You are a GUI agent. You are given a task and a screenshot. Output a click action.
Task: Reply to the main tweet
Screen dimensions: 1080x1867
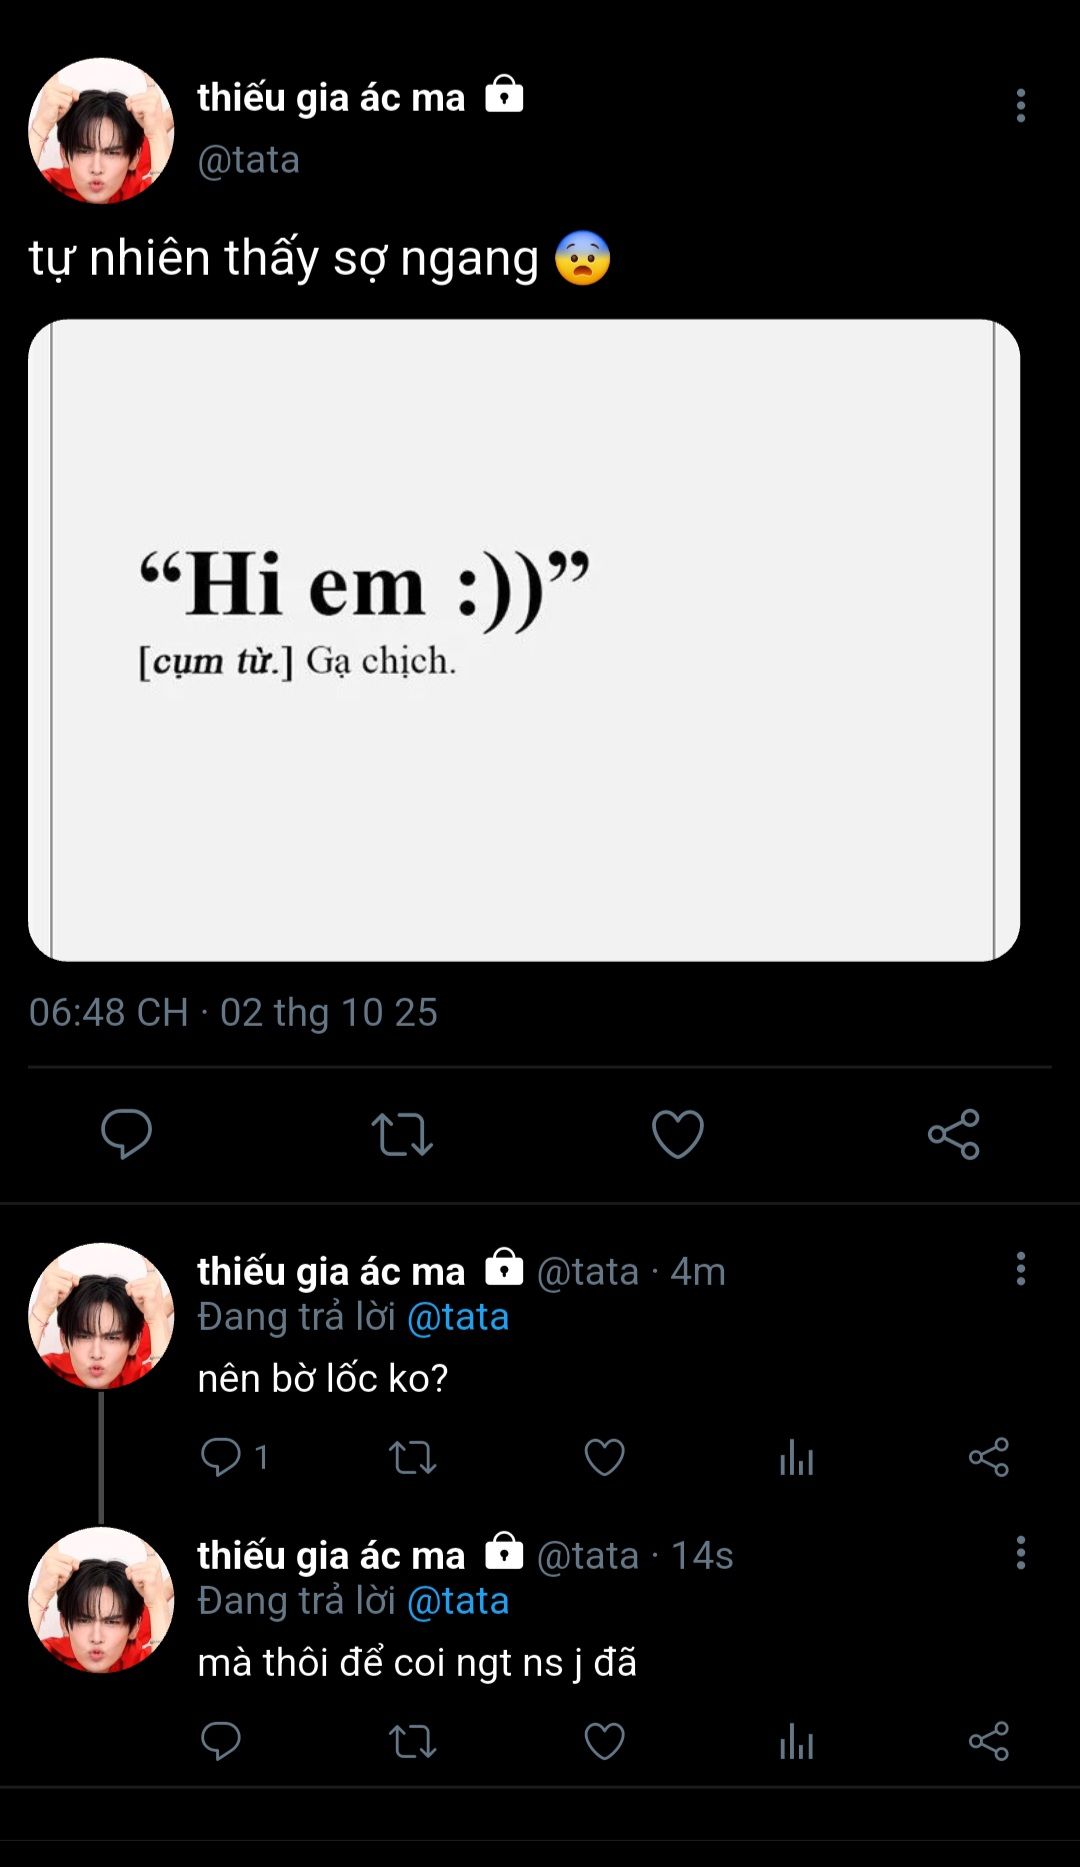coord(126,1133)
